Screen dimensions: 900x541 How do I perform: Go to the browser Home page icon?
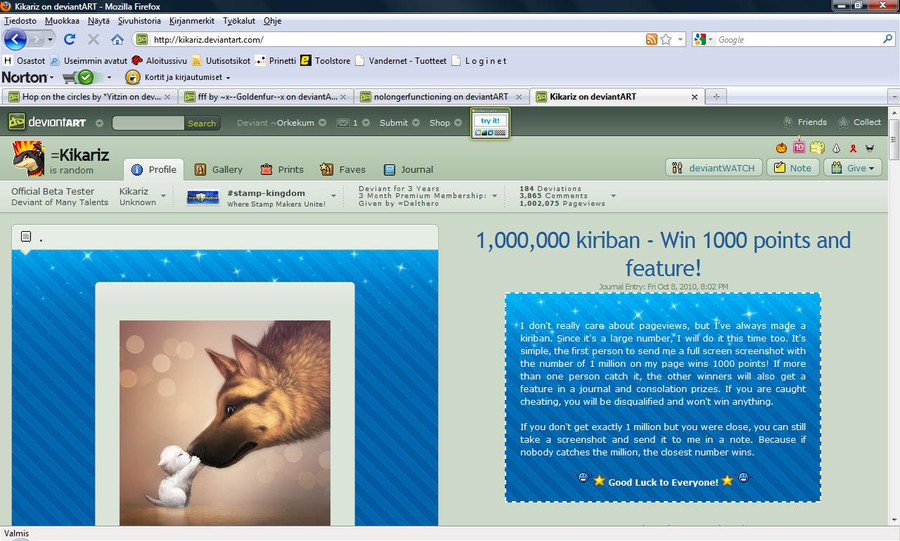(117, 40)
